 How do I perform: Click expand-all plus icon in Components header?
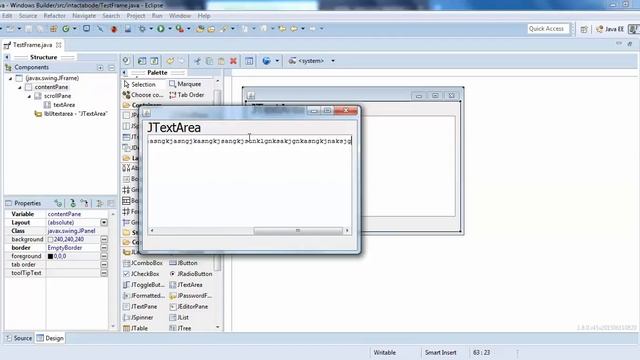click(100, 68)
